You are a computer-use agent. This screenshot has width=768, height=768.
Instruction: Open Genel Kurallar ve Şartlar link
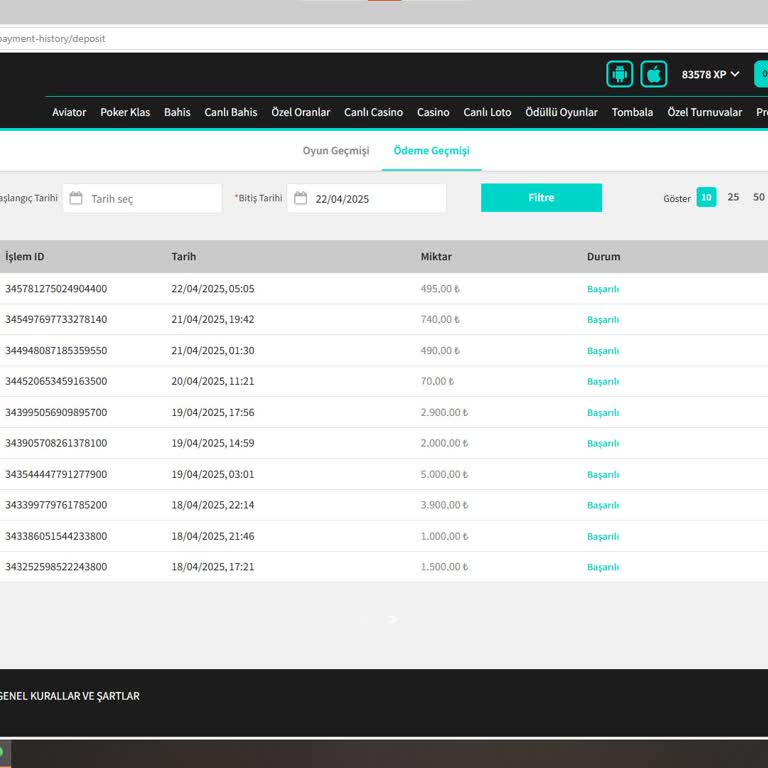click(70, 696)
